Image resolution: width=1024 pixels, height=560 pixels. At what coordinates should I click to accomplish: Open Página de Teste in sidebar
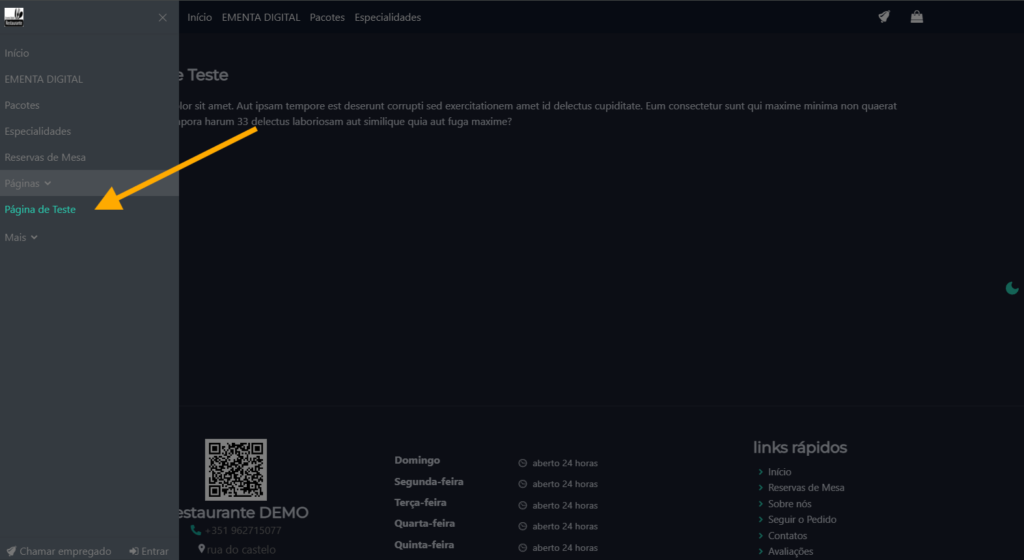point(40,210)
